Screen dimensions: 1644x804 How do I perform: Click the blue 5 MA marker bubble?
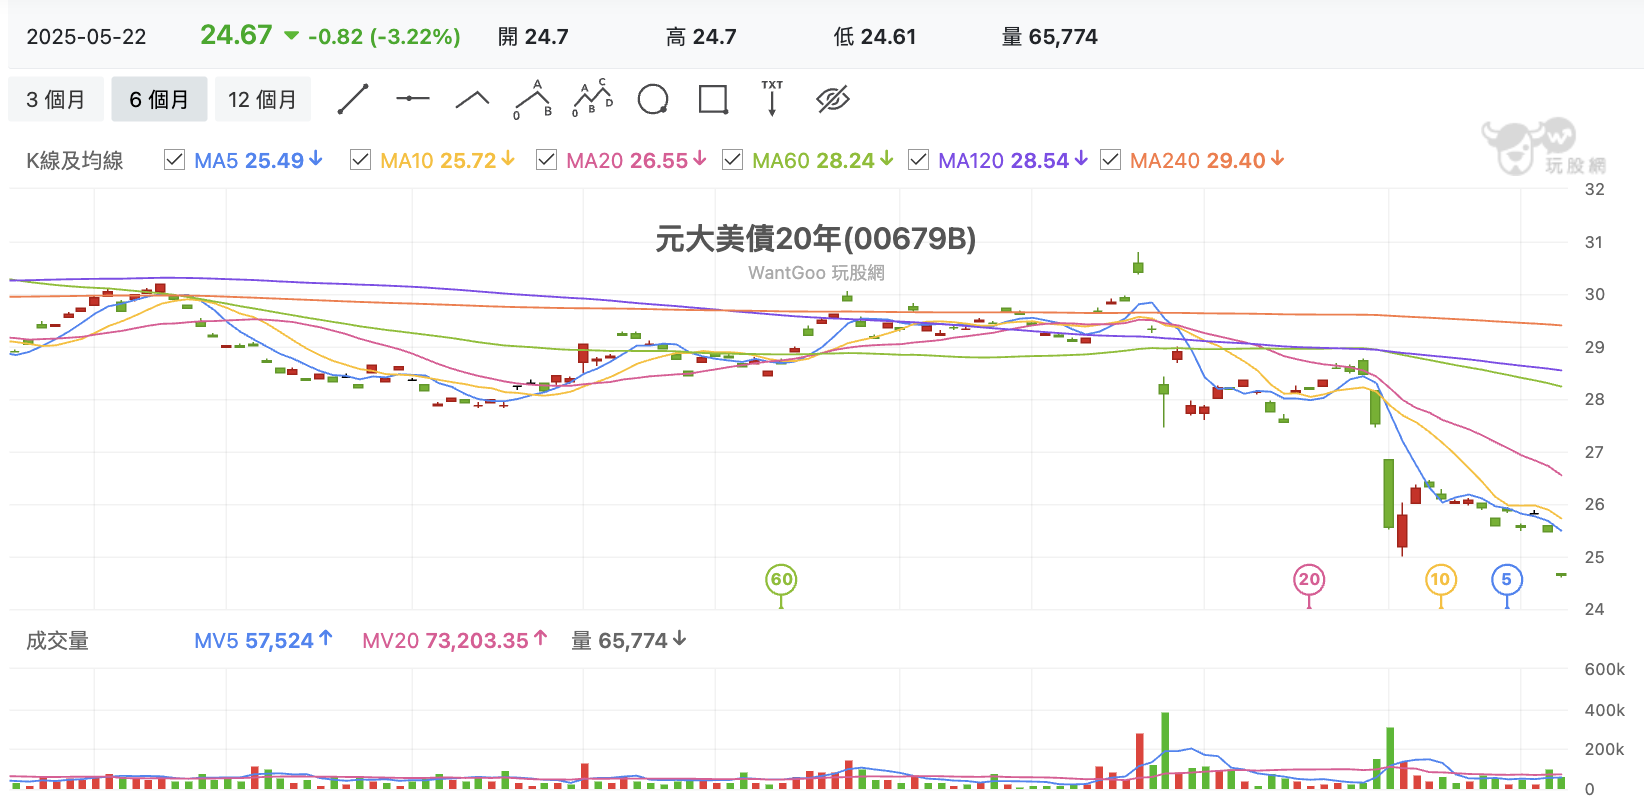tap(1506, 579)
